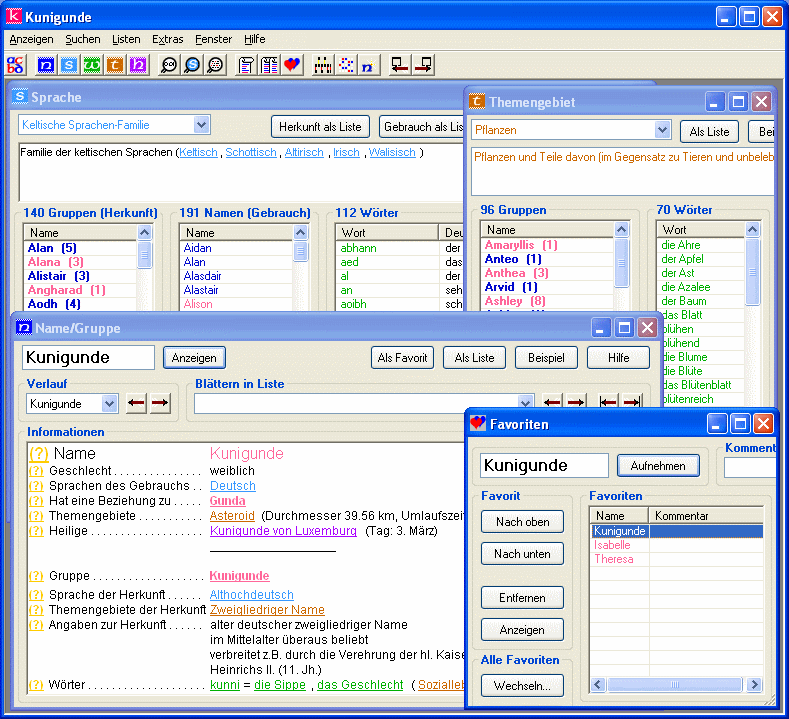Click the family tree diagram toolbar icon

click(323, 66)
